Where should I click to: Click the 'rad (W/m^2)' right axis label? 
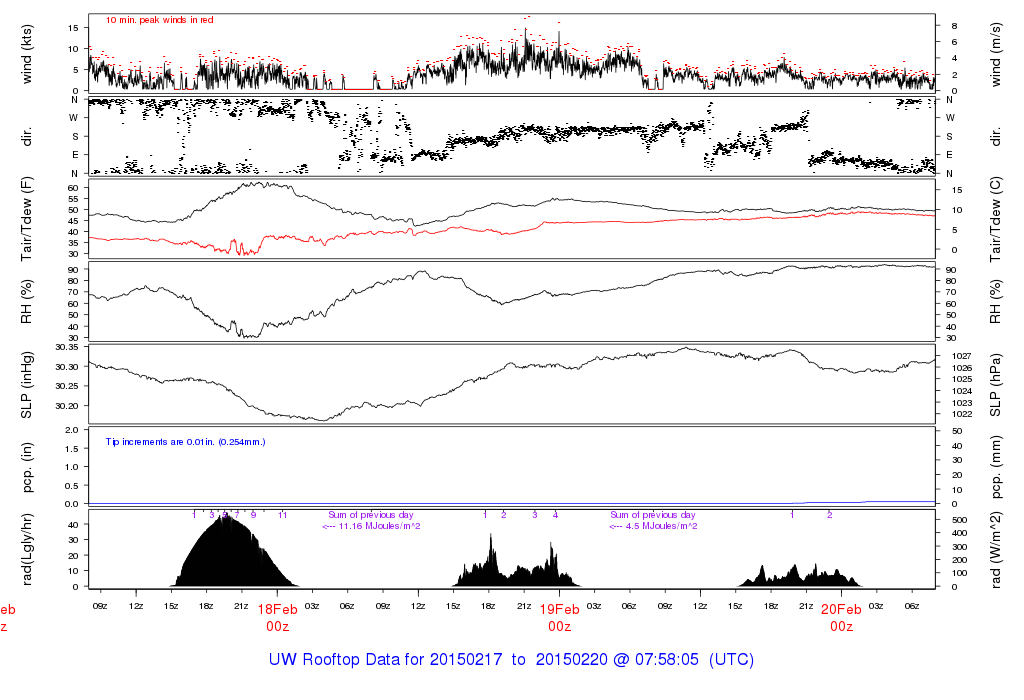coord(996,550)
